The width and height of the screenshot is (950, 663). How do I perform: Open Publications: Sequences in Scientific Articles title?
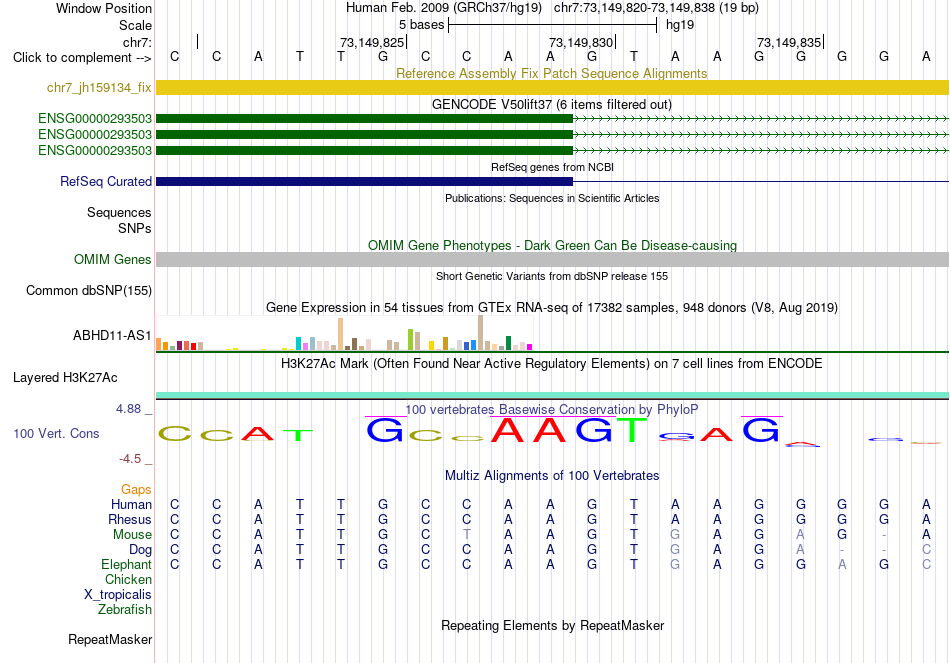point(552,198)
